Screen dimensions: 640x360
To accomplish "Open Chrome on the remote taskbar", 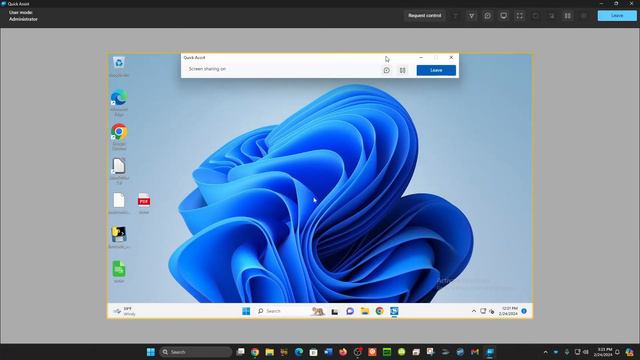I will [x=380, y=311].
